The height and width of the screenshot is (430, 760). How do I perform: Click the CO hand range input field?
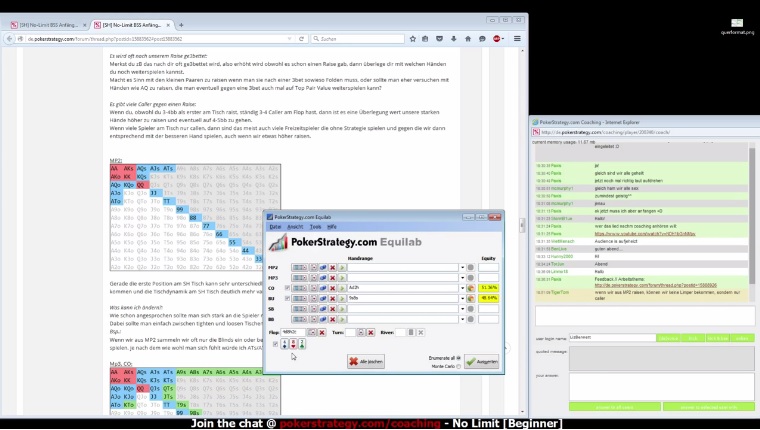[x=403, y=288]
